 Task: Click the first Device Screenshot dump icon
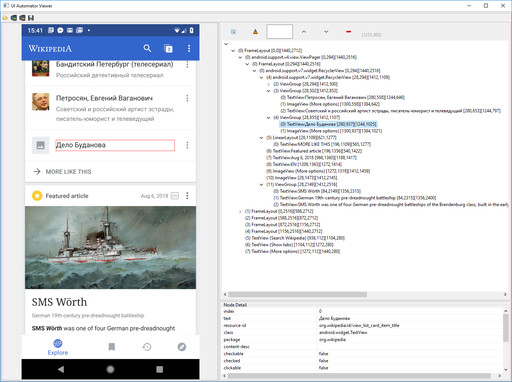(x=14, y=18)
